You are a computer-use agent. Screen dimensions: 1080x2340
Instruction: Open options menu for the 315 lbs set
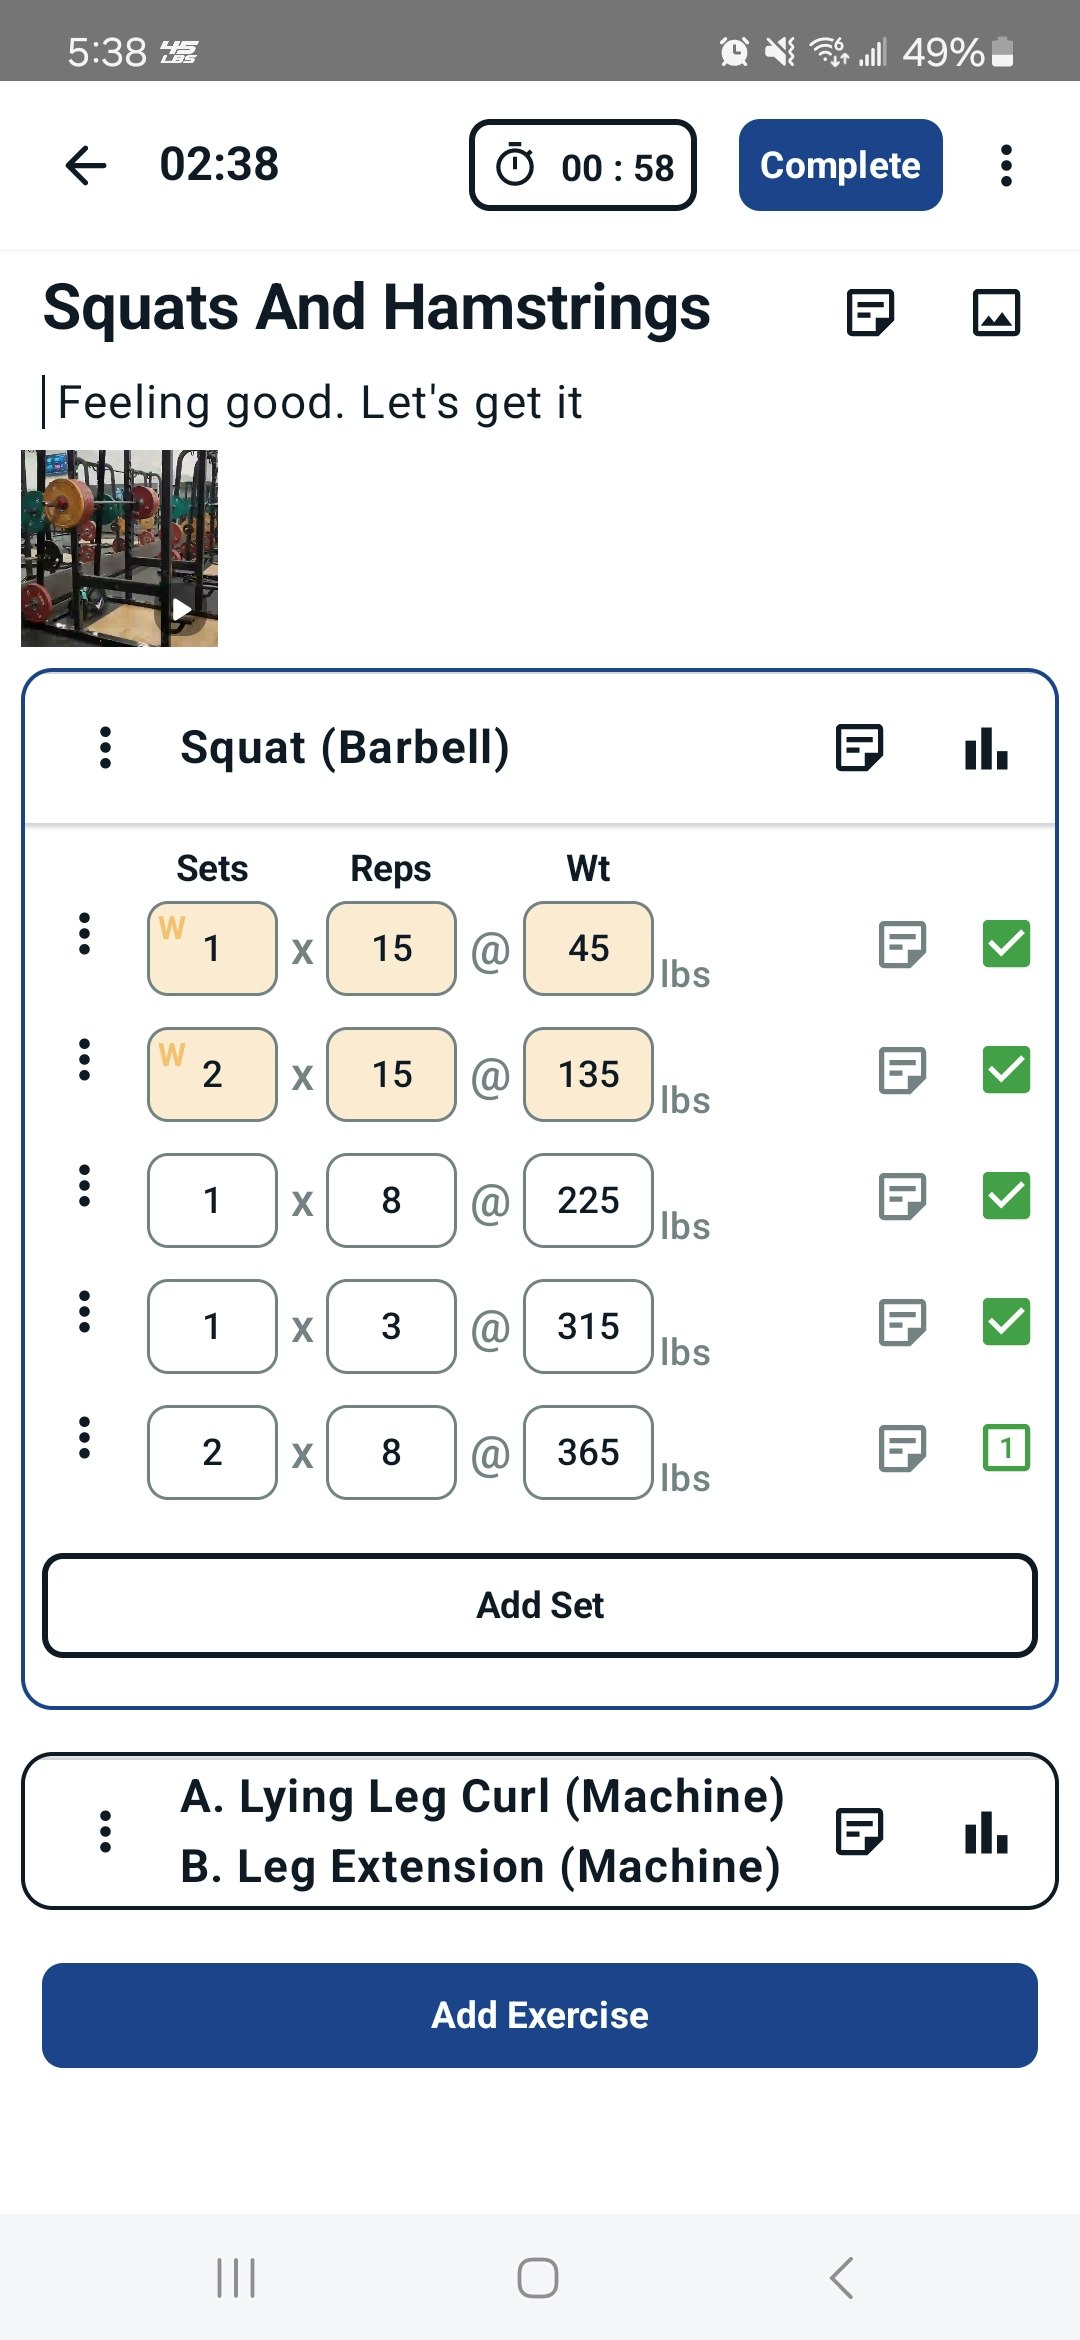pos(84,1312)
